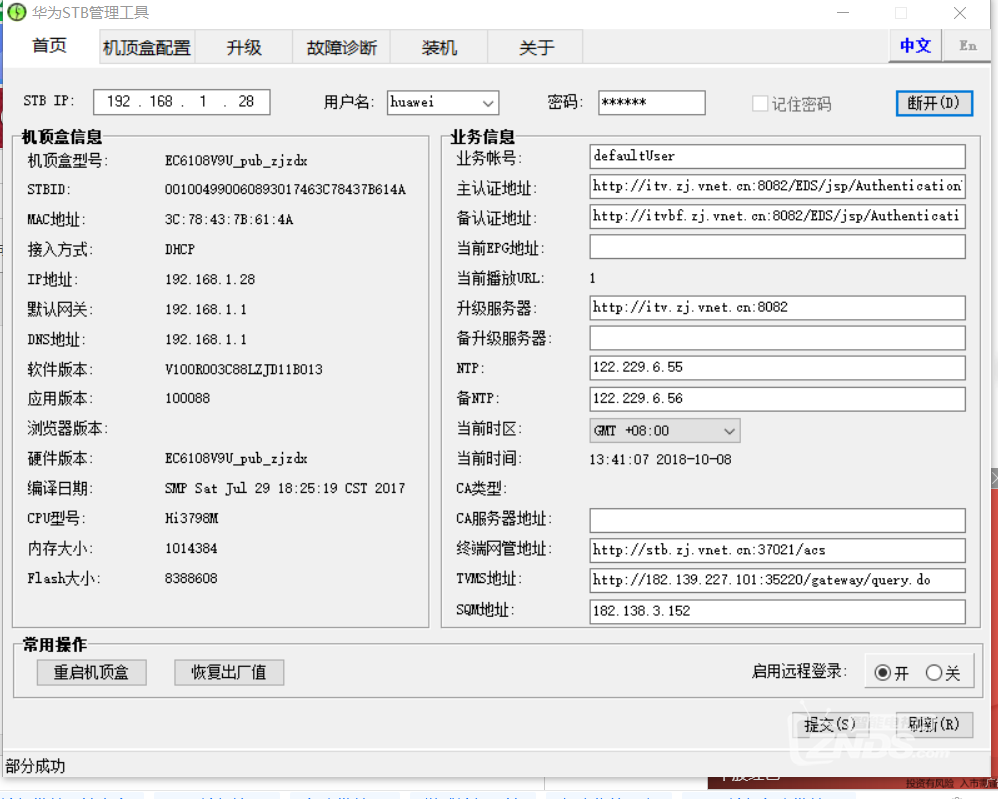Expand the 用户名 huawei dropdown

coord(488,103)
